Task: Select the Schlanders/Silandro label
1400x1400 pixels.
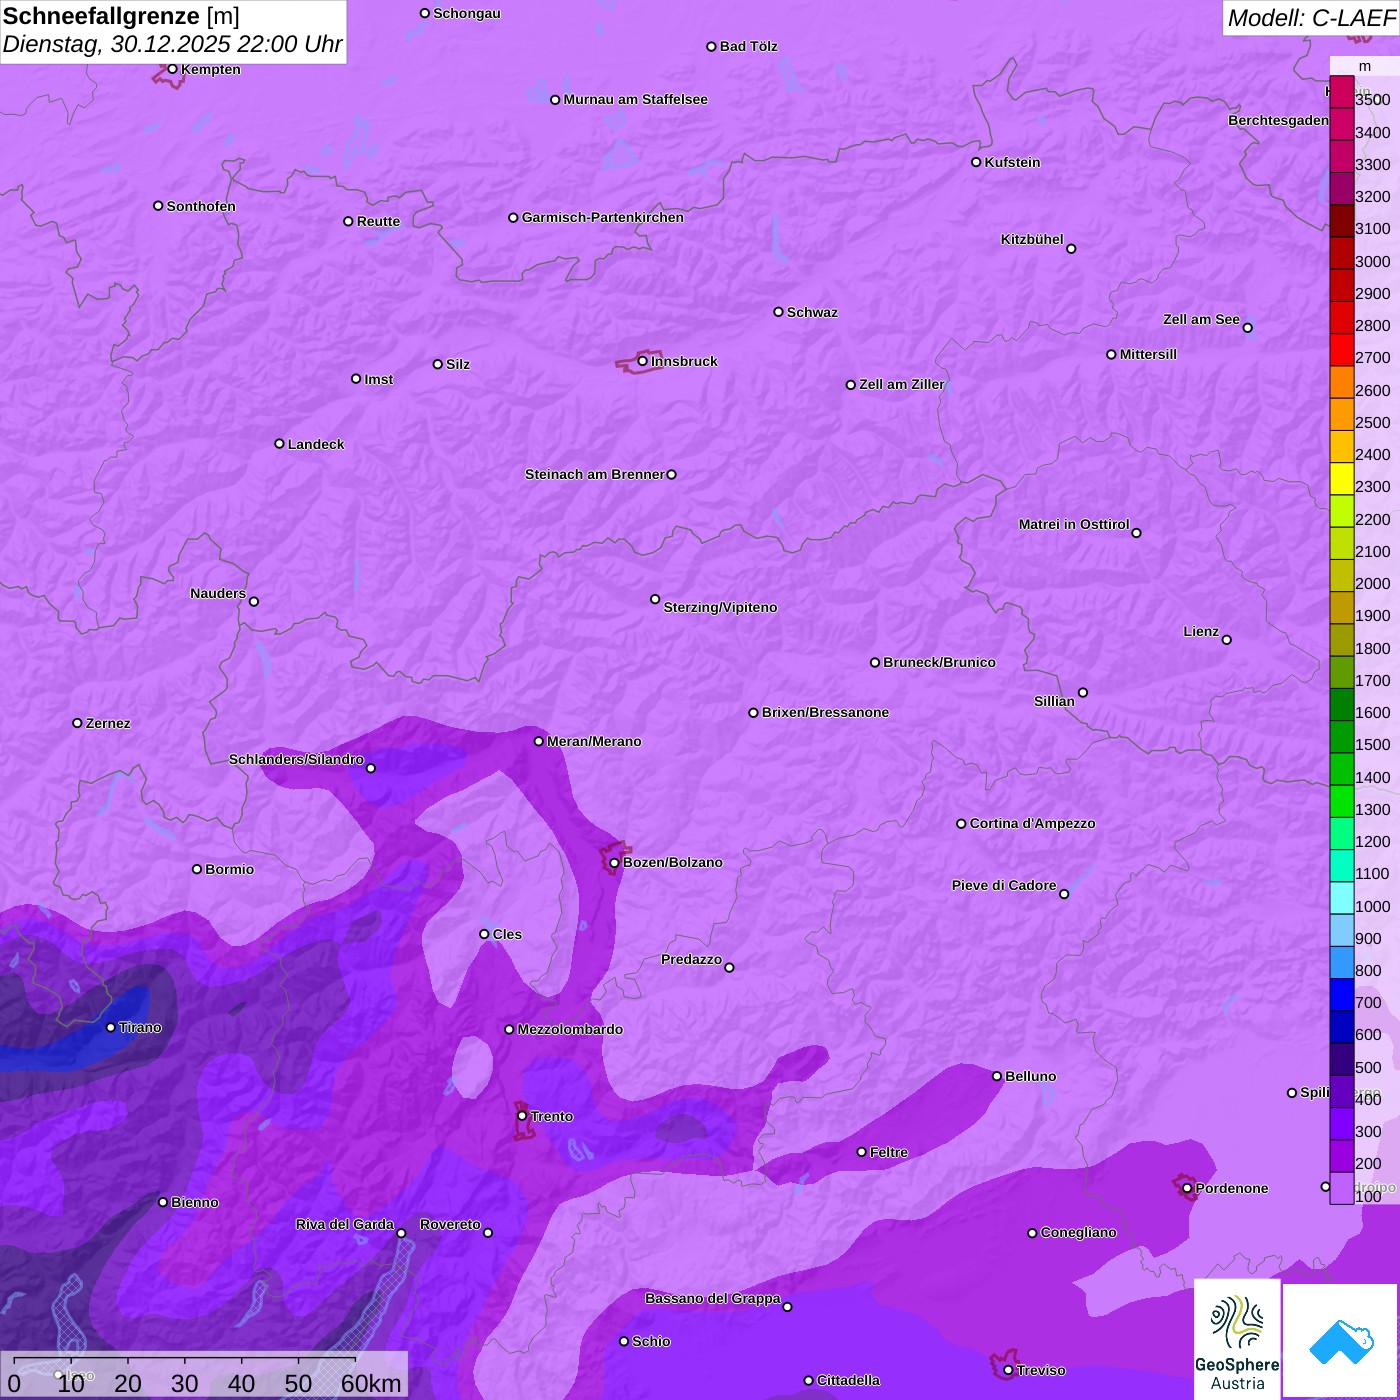Action: 296,759
